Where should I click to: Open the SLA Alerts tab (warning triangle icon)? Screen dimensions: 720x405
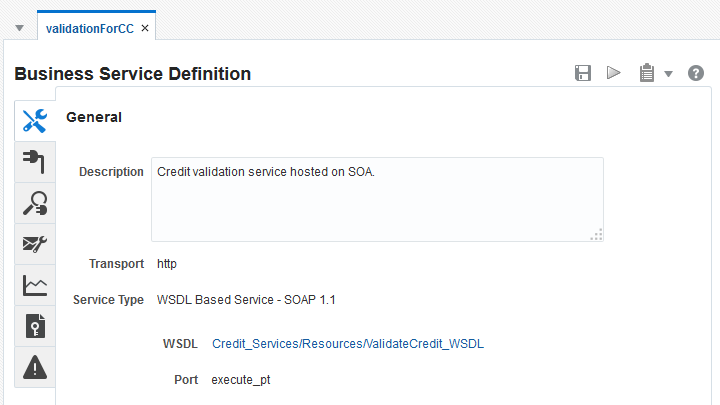[x=34, y=367]
